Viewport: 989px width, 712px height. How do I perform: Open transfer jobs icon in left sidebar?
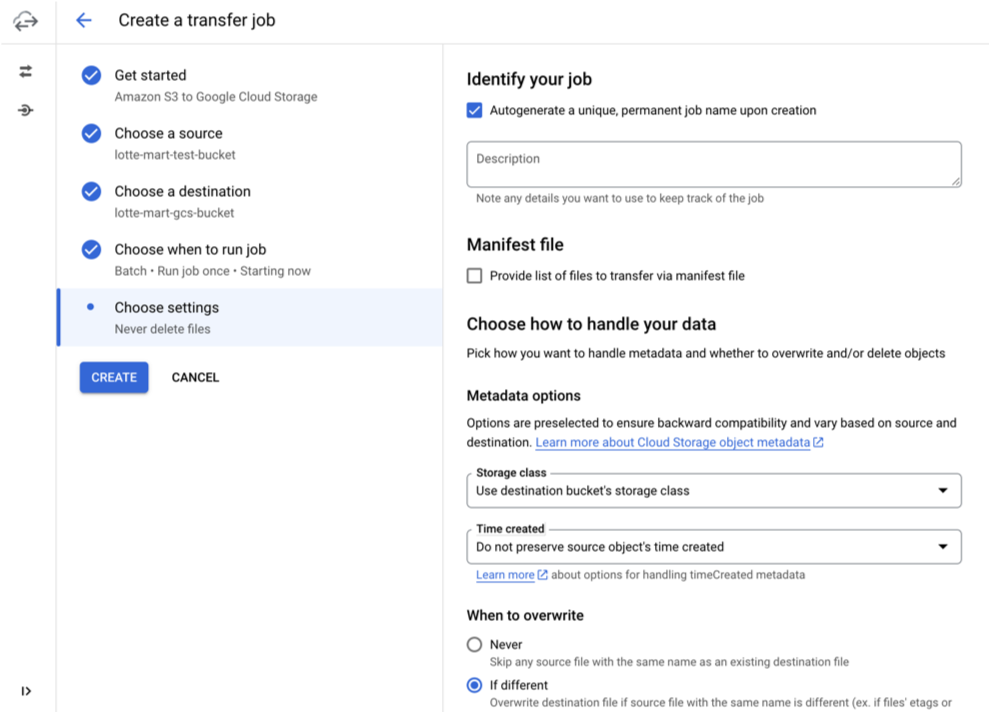point(26,71)
